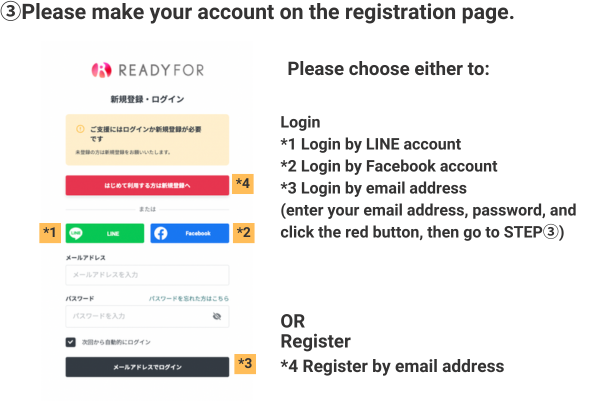Screen dimensions: 600x414
Task: Open the forgot password link
Action: 189,298
